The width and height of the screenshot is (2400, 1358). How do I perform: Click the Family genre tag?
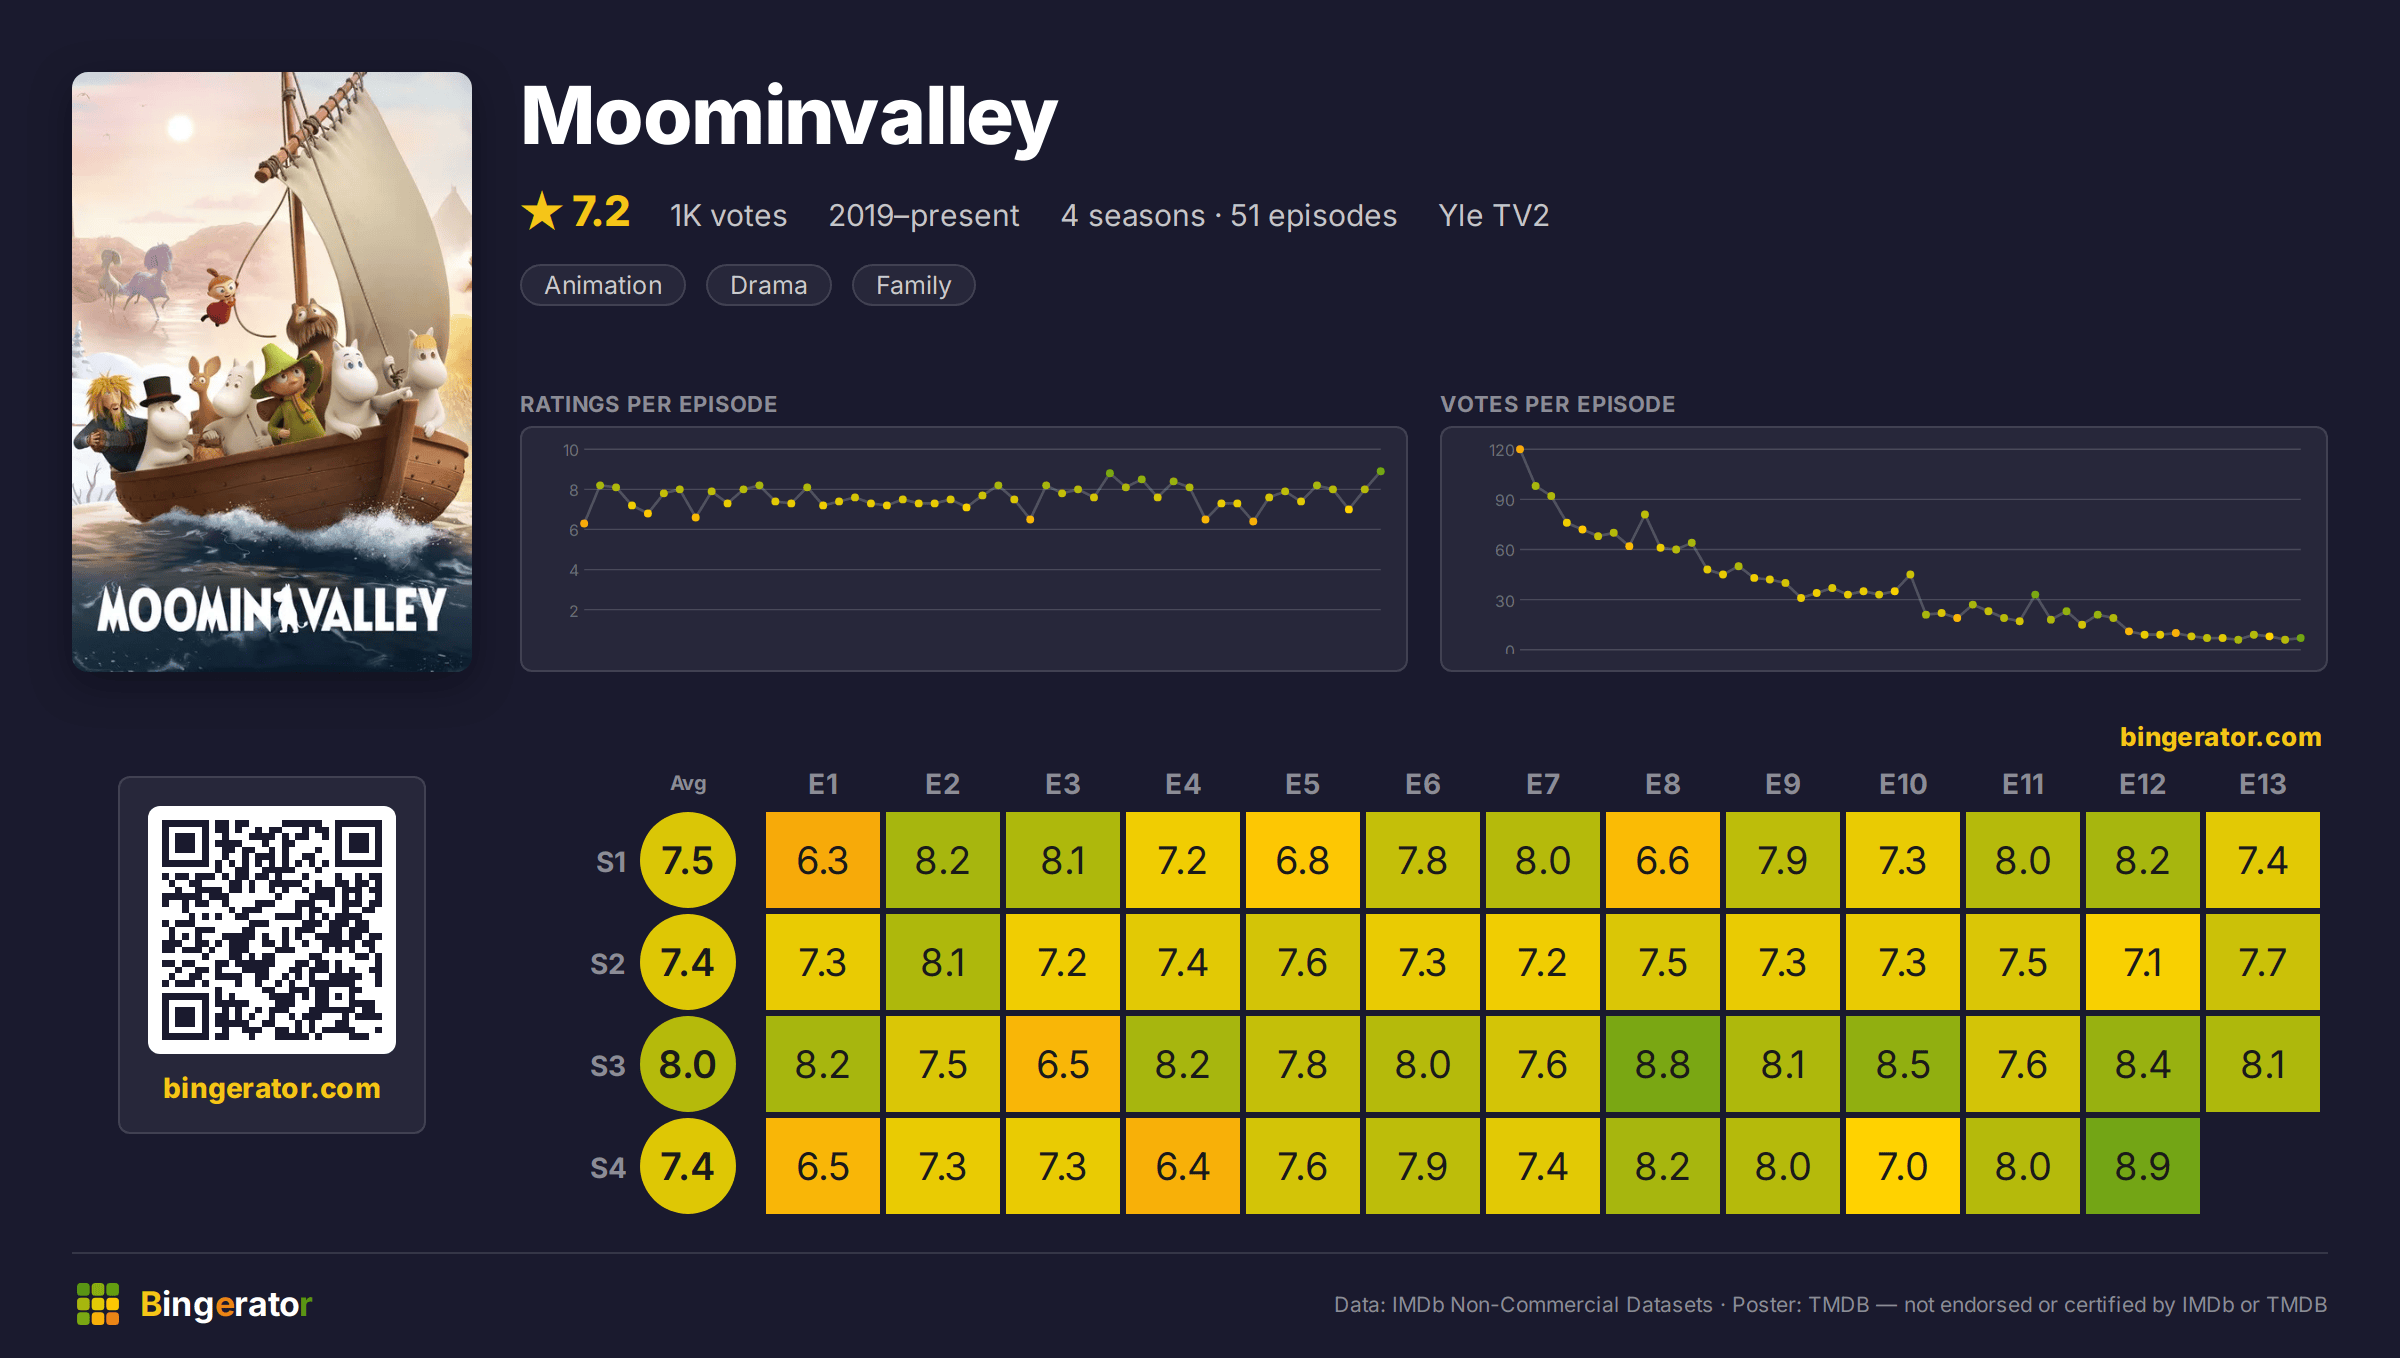(914, 285)
